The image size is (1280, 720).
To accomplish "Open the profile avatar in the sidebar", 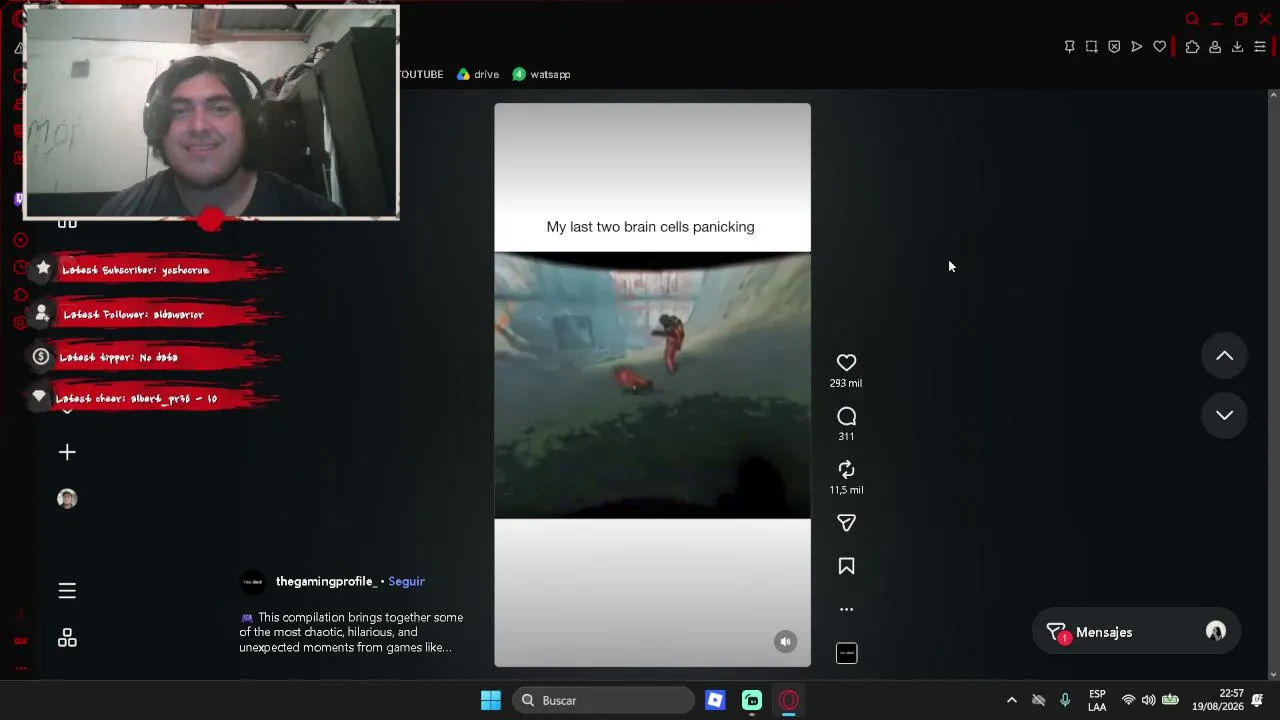I will 67,499.
